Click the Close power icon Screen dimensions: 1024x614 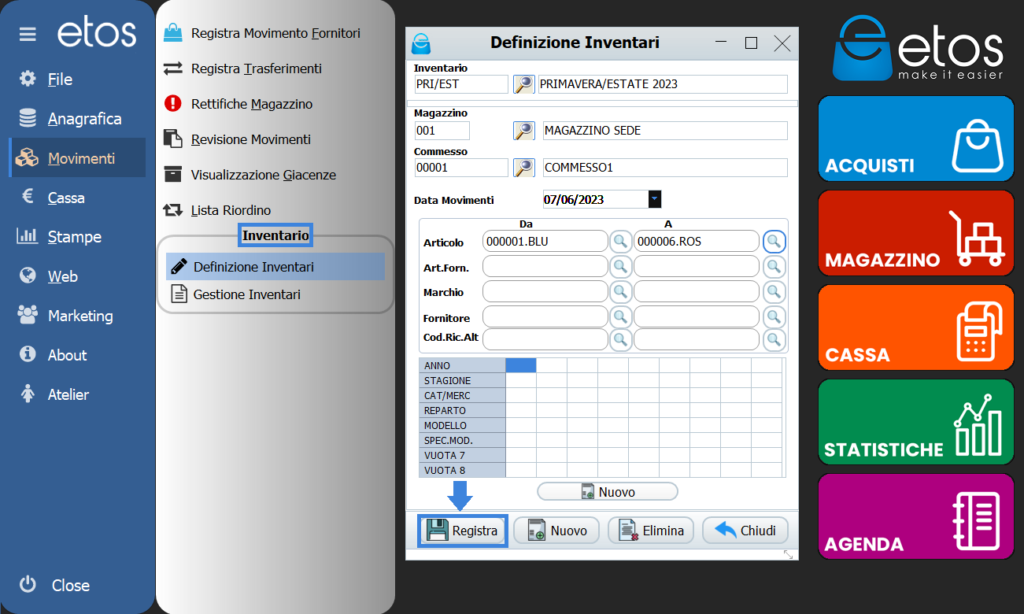[27, 584]
